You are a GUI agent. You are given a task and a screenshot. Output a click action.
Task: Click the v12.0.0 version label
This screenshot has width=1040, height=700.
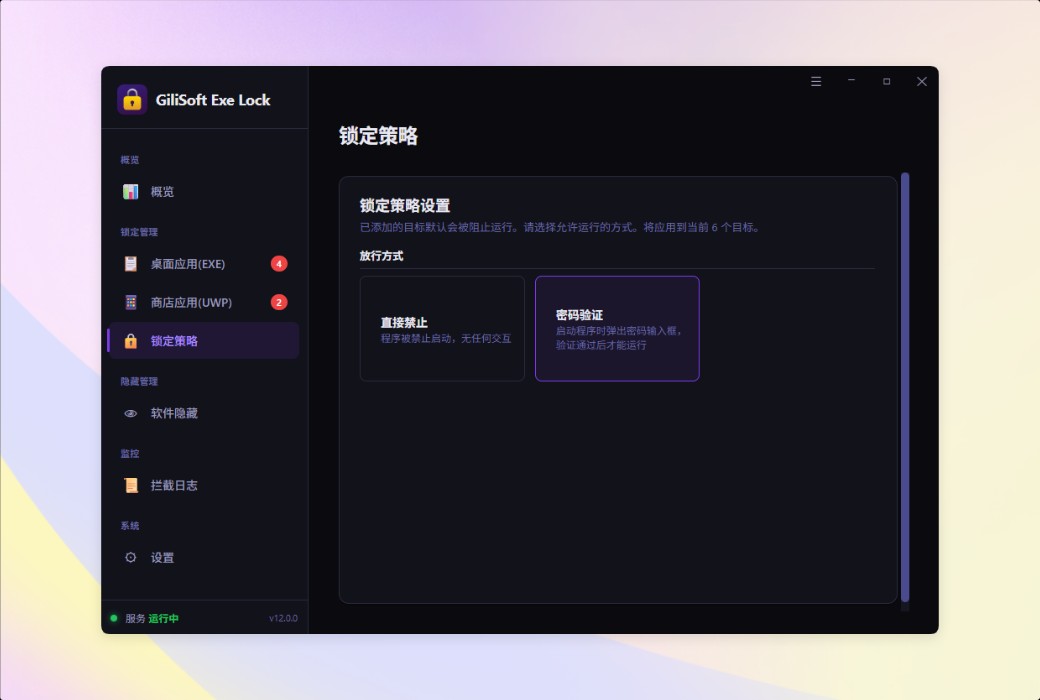(x=283, y=618)
